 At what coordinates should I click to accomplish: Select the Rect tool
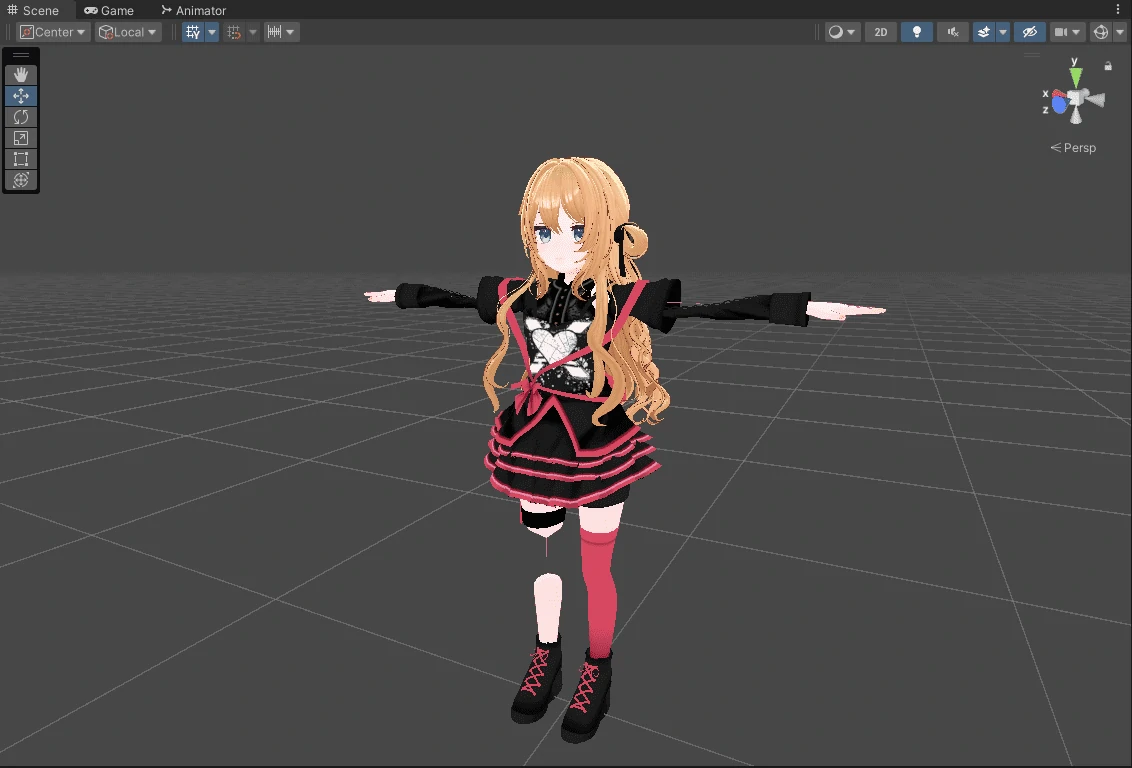coord(21,159)
